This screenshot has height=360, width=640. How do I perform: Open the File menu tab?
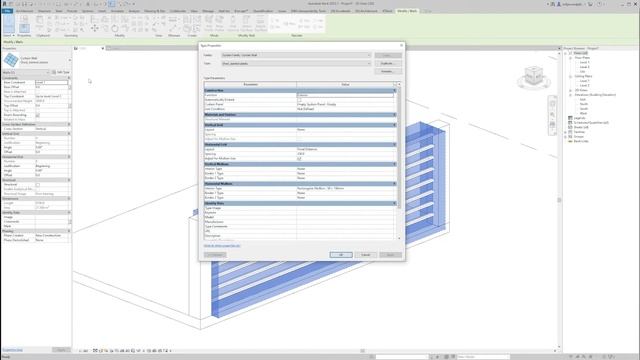(x=7, y=11)
